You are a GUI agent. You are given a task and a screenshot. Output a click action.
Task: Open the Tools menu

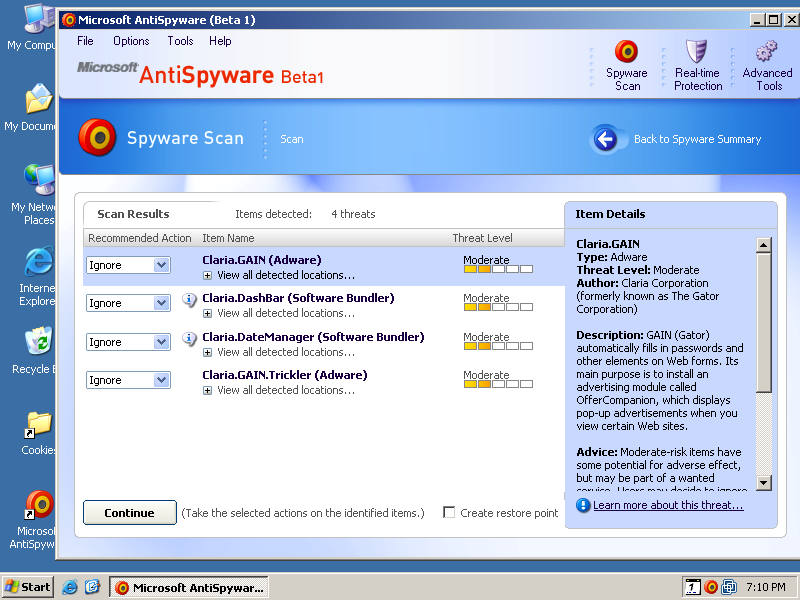pos(180,41)
